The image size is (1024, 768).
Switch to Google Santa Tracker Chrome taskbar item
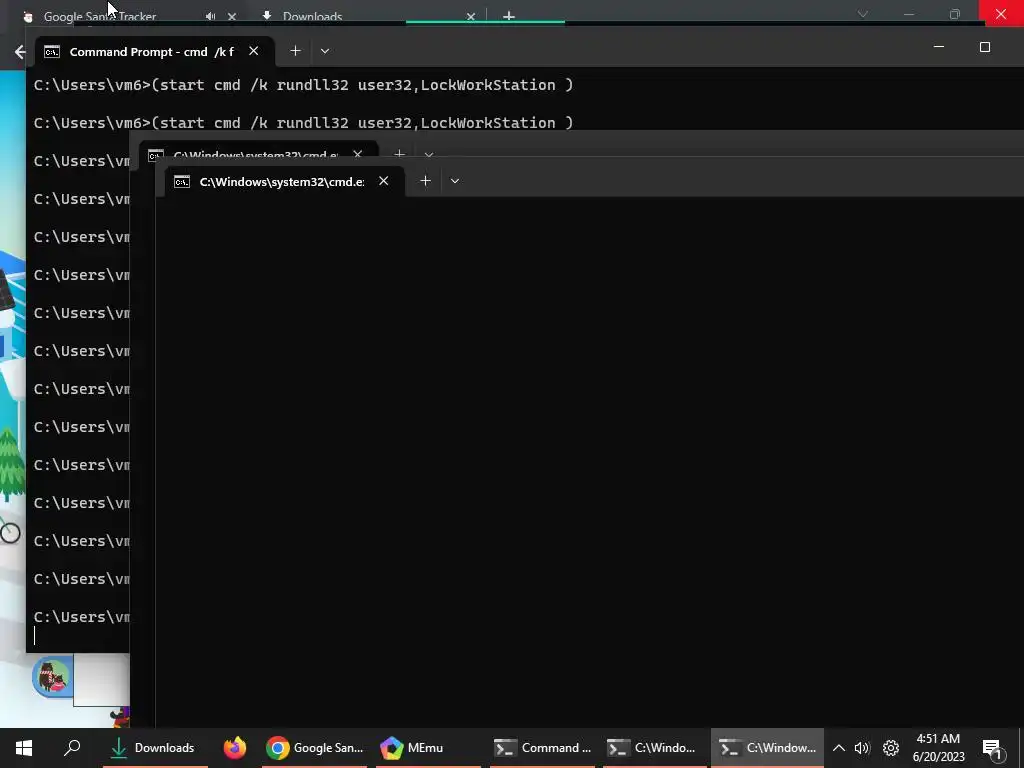[315, 748]
